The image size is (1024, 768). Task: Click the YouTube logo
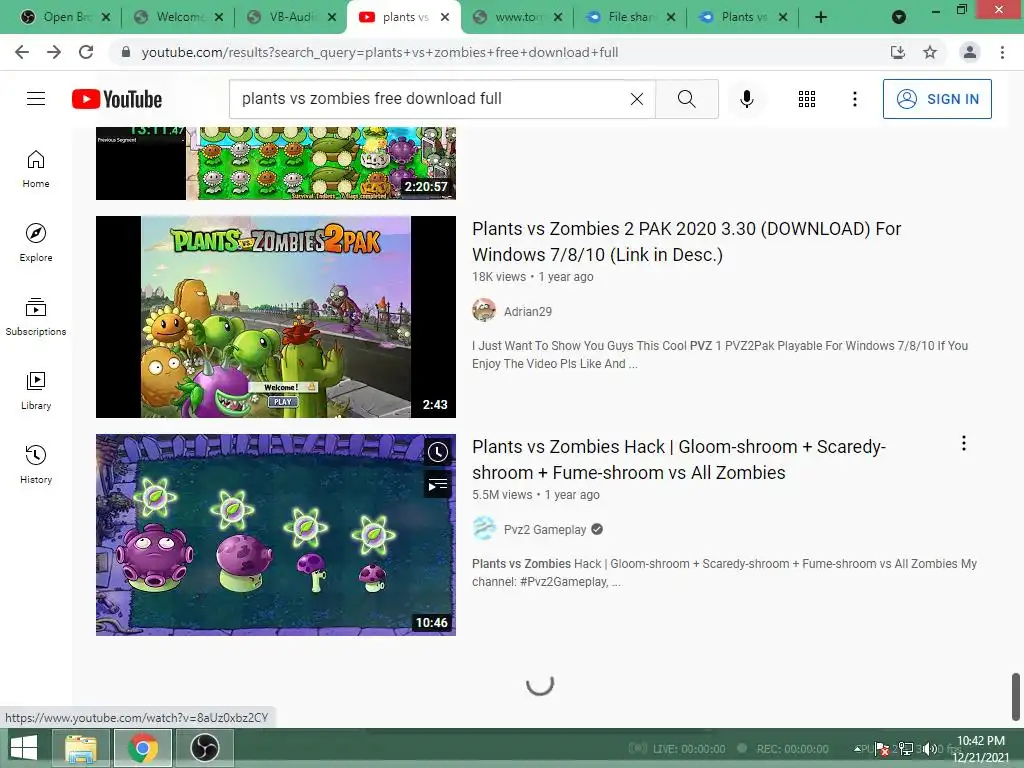click(x=117, y=99)
